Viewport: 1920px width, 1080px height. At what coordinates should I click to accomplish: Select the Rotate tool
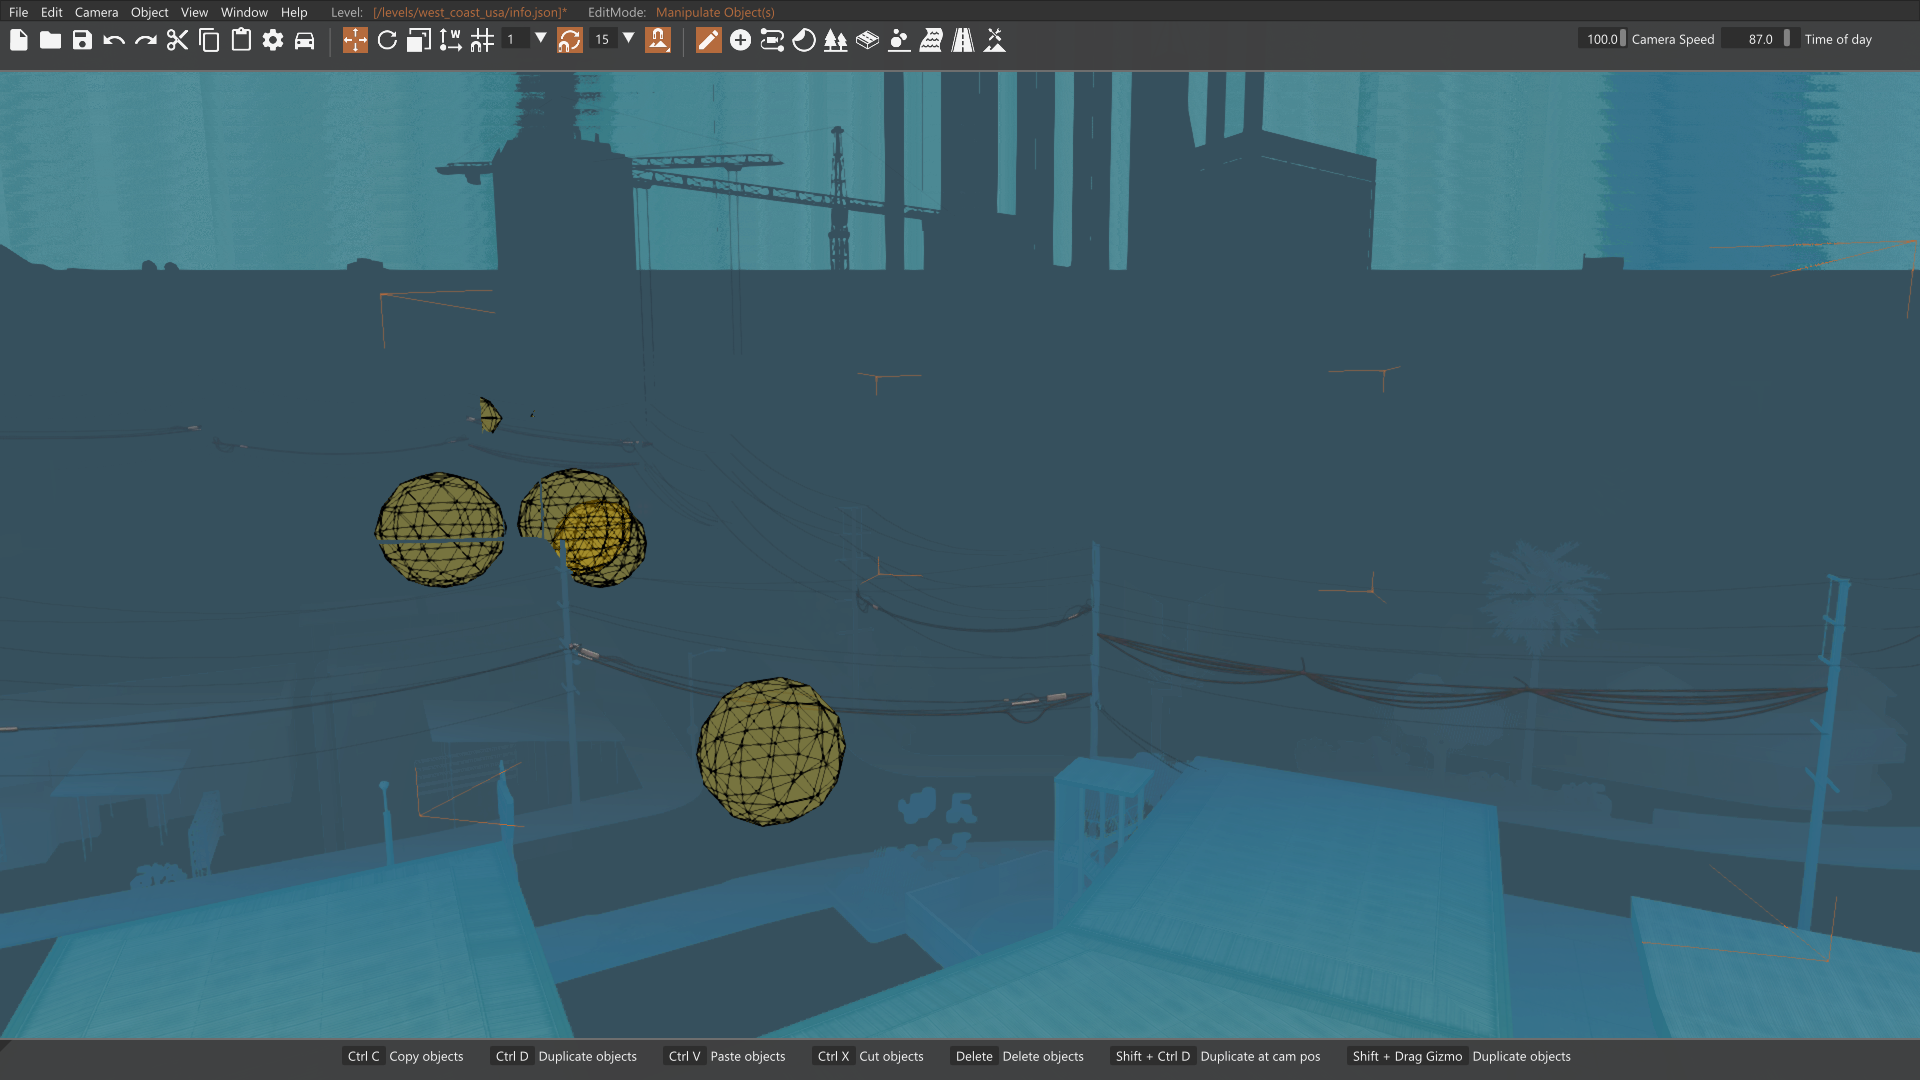[x=387, y=40]
